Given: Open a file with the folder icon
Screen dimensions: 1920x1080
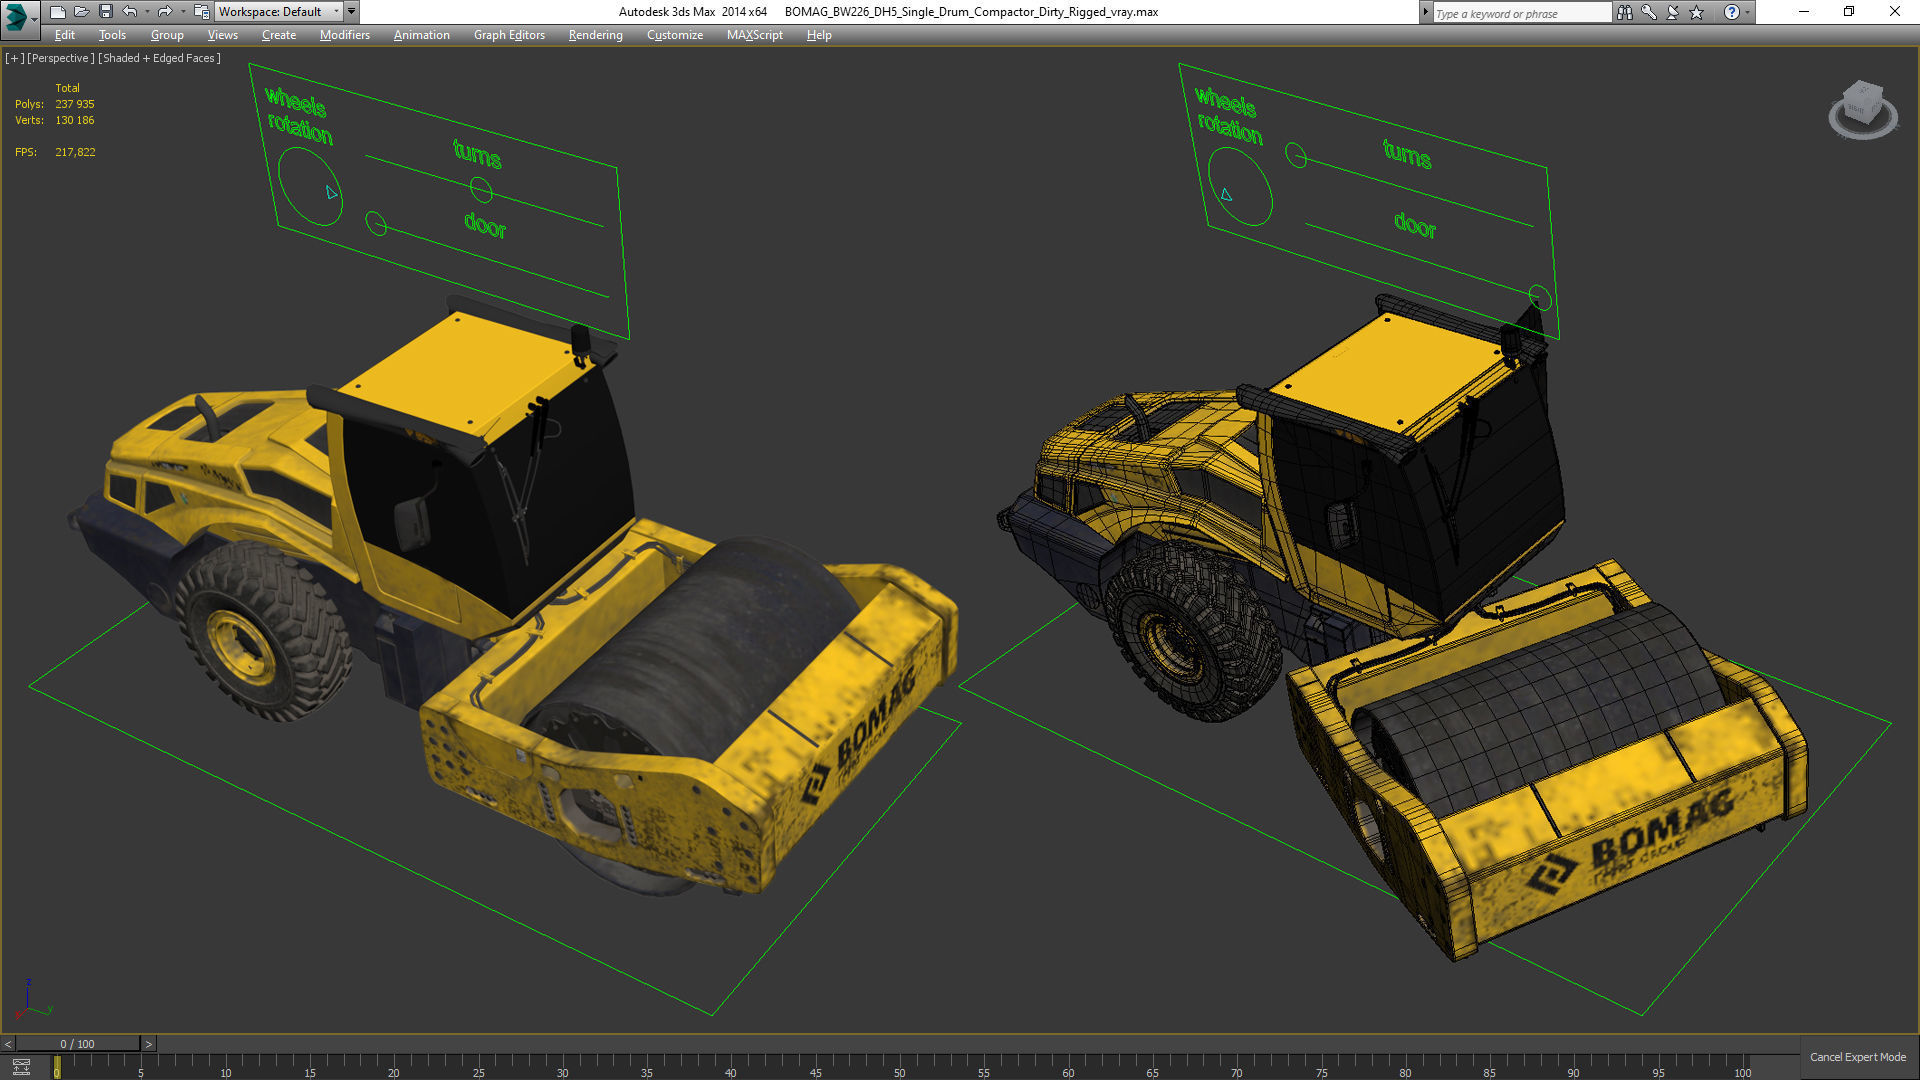Looking at the screenshot, I should click(82, 12).
